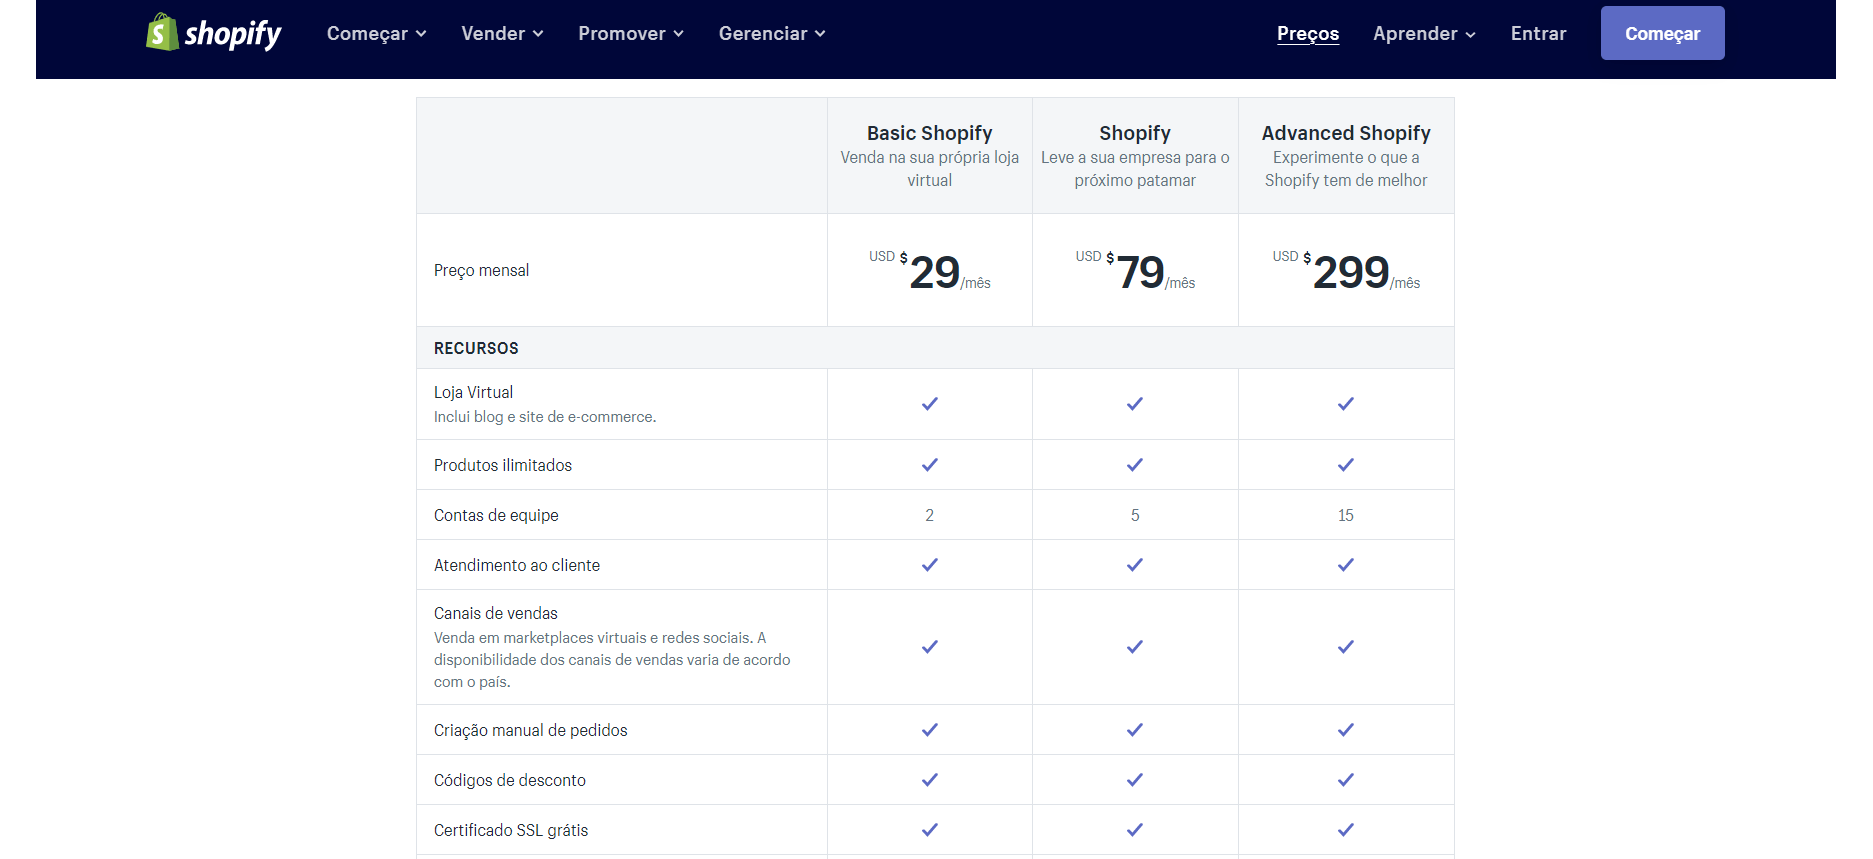Go to the Preços page link
Screen dimensions: 1873x859
[x=1307, y=34]
